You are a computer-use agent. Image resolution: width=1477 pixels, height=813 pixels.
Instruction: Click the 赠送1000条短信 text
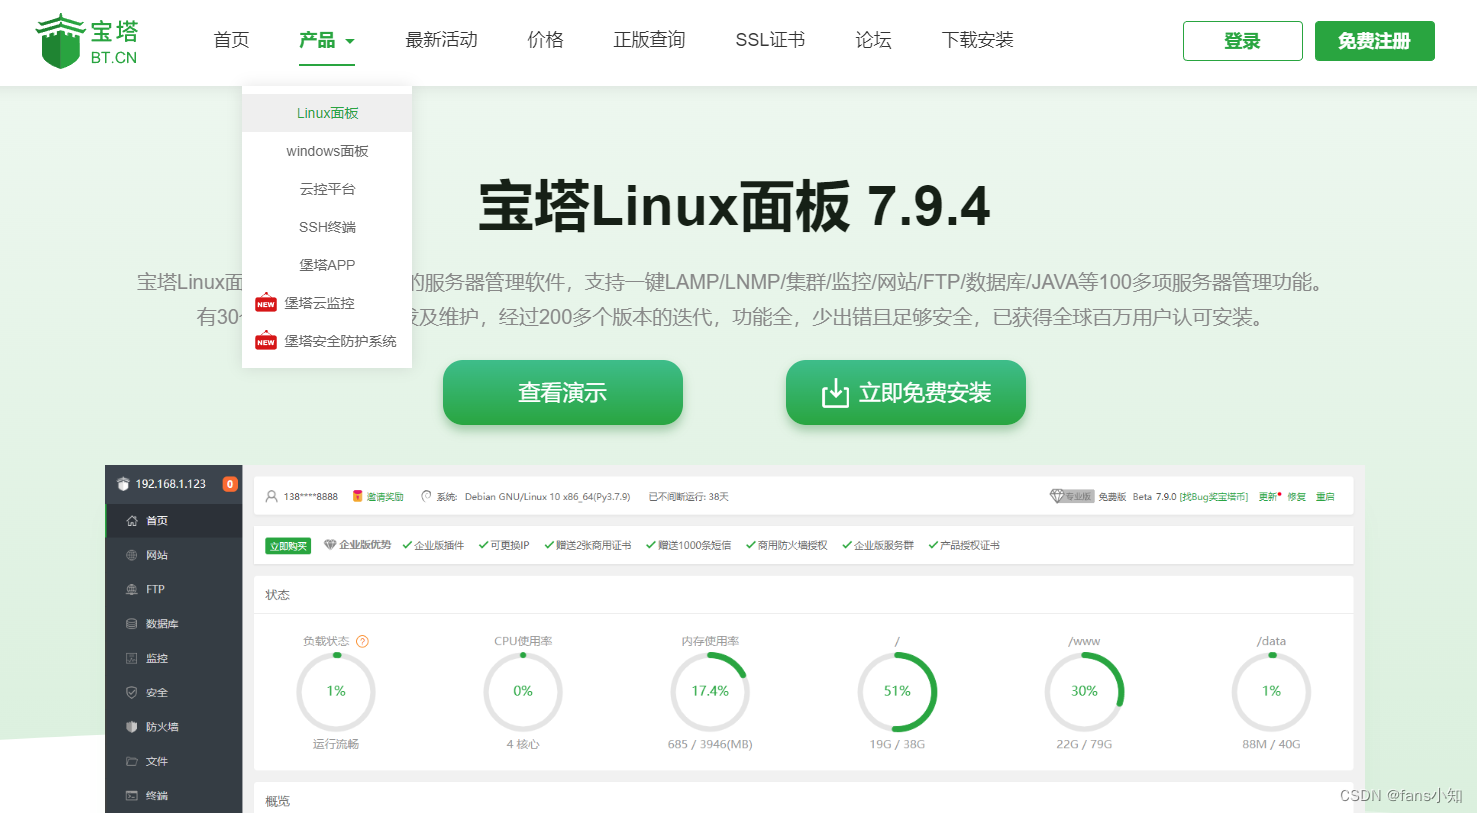pos(695,546)
